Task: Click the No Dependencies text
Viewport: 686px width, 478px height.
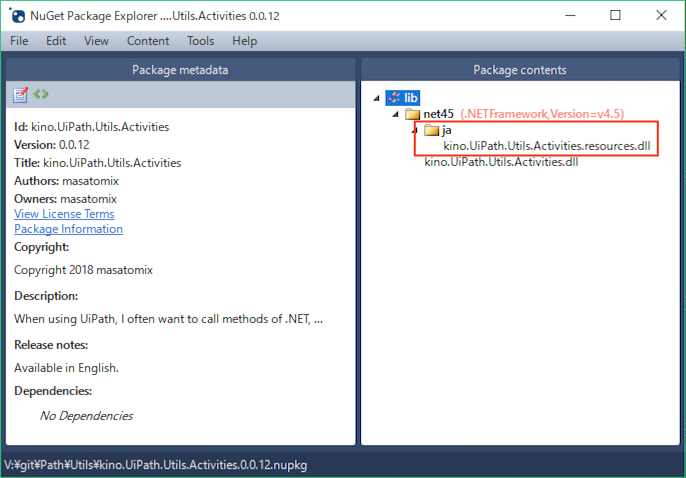Action: coord(86,416)
